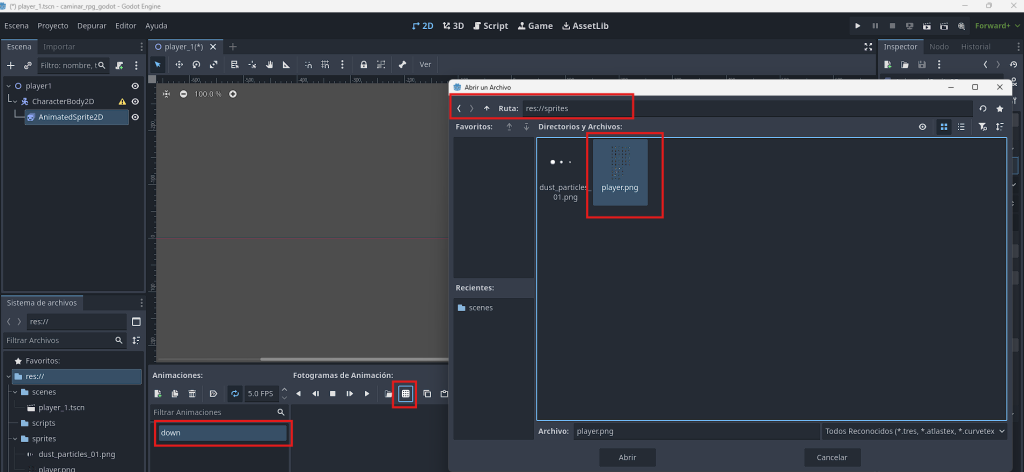The image size is (1024, 472).
Task: Go up to the parent folder in the dialog
Action: pyautogui.click(x=486, y=108)
